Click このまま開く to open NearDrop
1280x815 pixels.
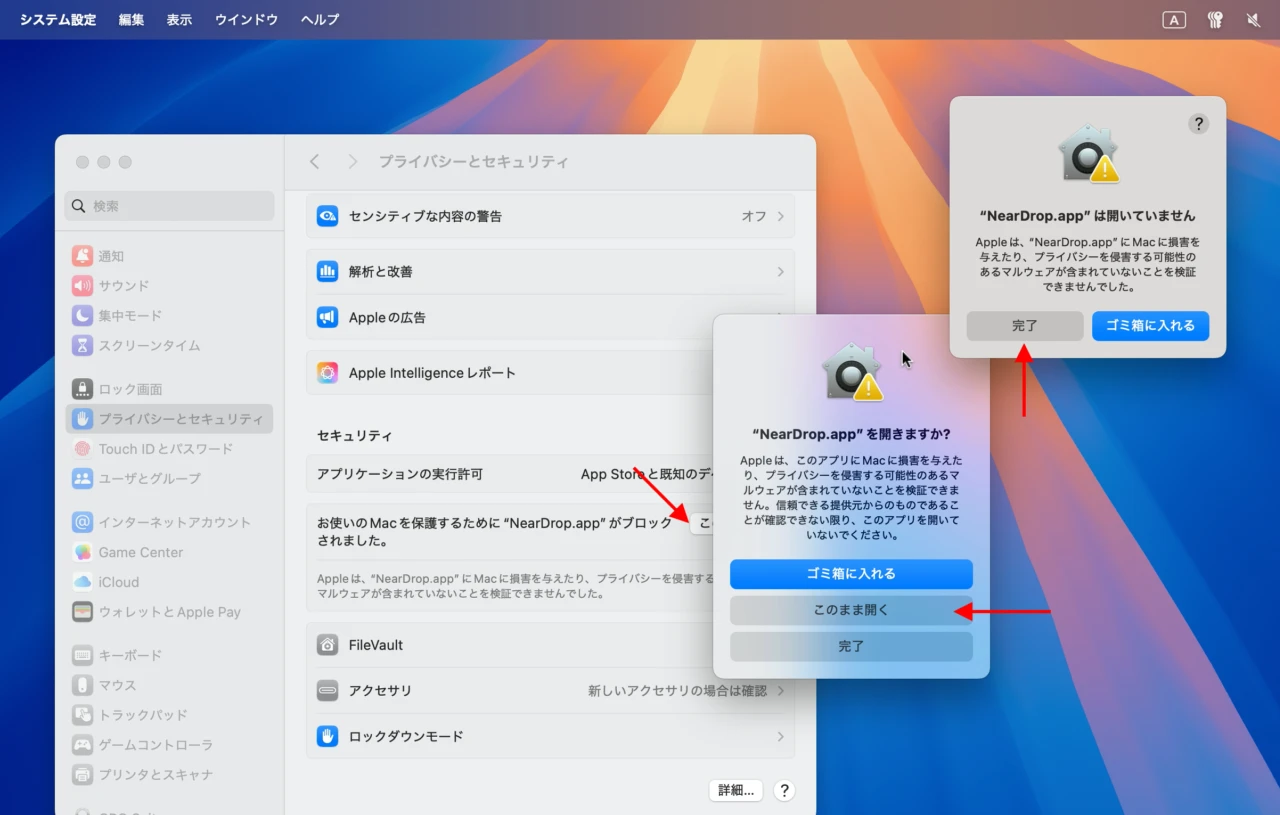851,610
